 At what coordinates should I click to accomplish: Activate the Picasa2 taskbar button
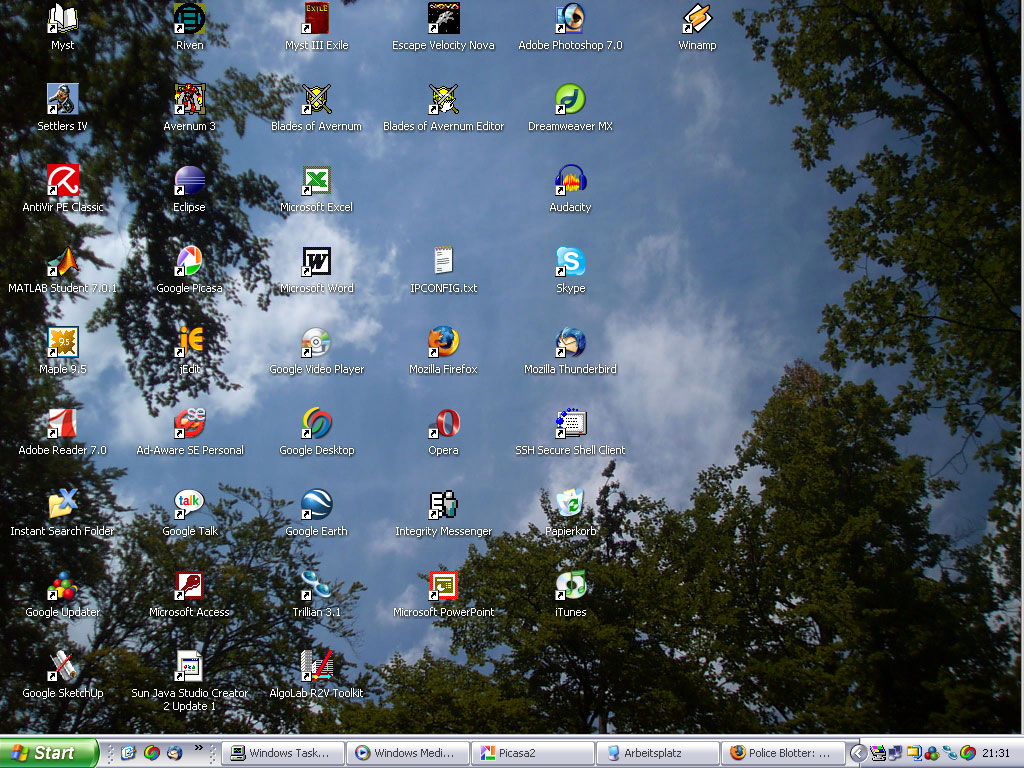click(532, 753)
